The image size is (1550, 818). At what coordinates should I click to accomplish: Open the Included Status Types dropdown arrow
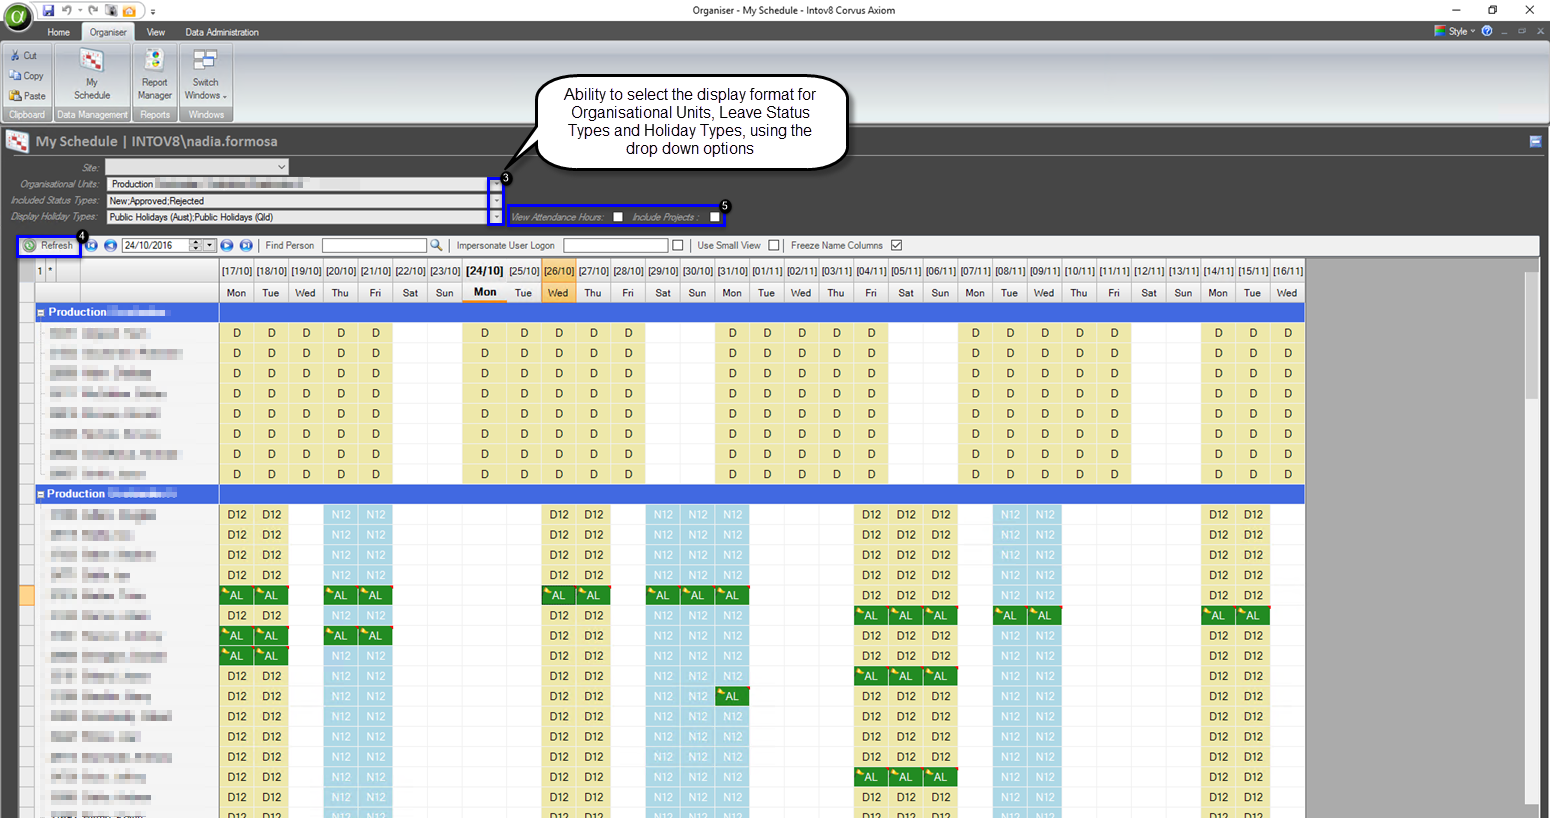pos(496,201)
